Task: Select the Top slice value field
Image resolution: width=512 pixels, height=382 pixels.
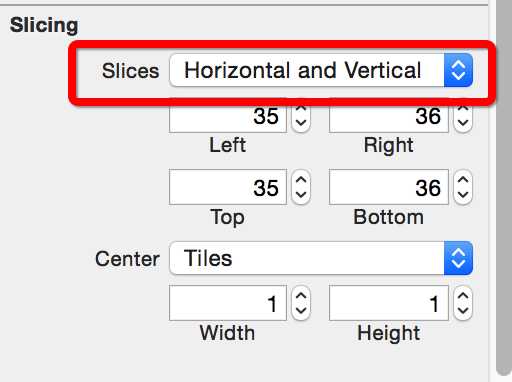Action: (x=228, y=187)
